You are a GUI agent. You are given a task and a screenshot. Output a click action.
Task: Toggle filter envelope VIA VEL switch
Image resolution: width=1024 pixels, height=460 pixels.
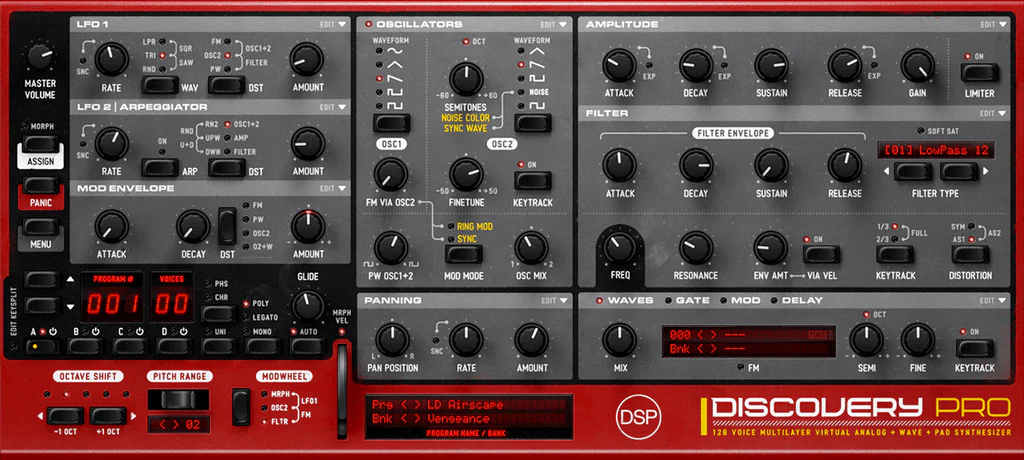point(822,254)
